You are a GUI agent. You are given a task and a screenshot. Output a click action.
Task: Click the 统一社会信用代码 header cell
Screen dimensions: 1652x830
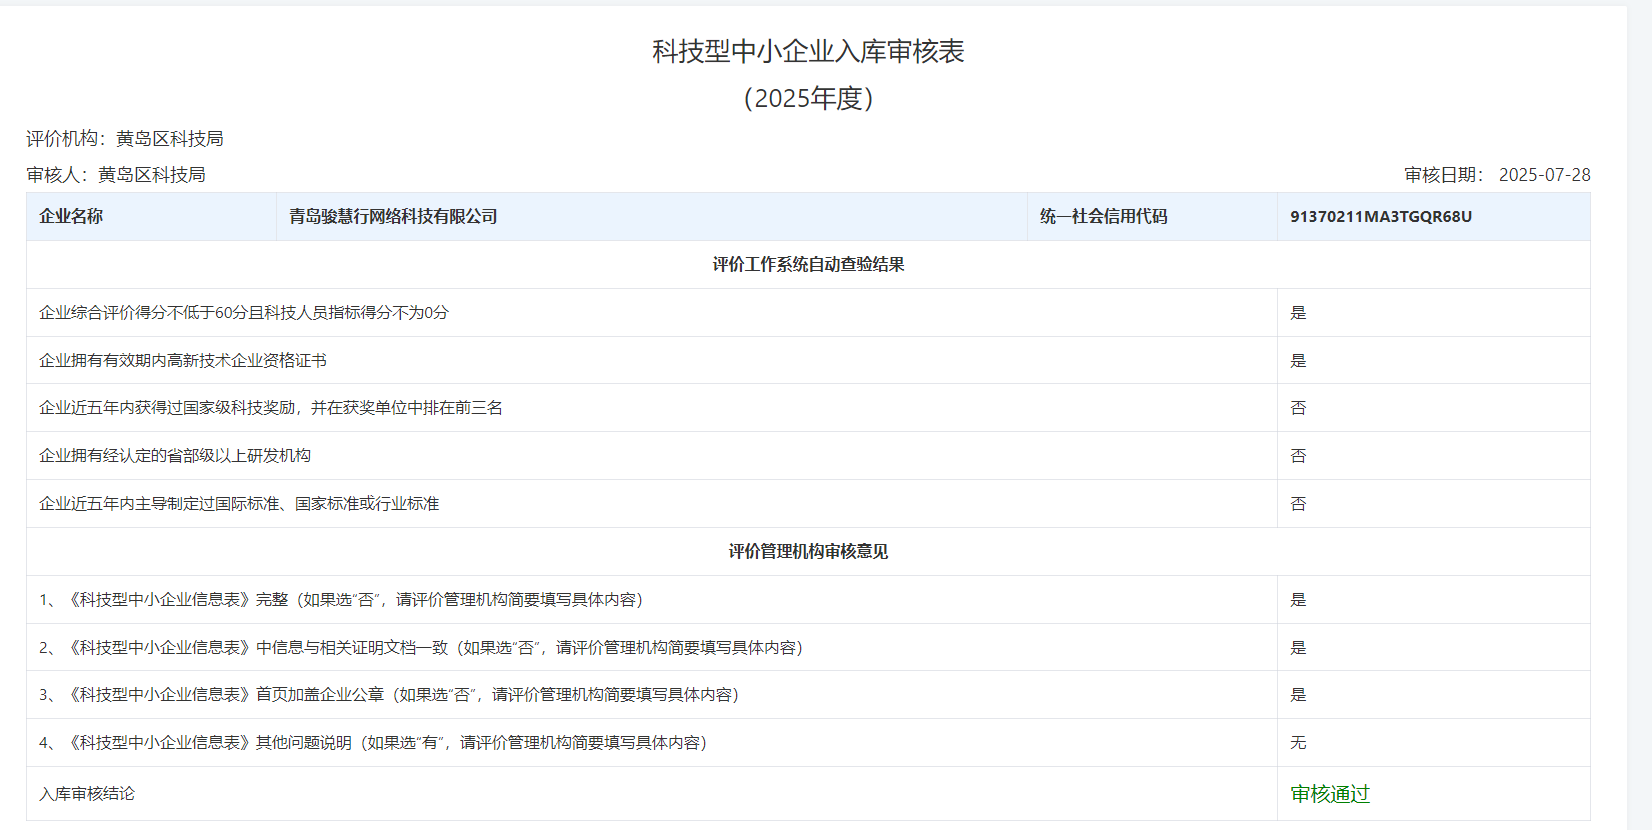[x=1103, y=217]
